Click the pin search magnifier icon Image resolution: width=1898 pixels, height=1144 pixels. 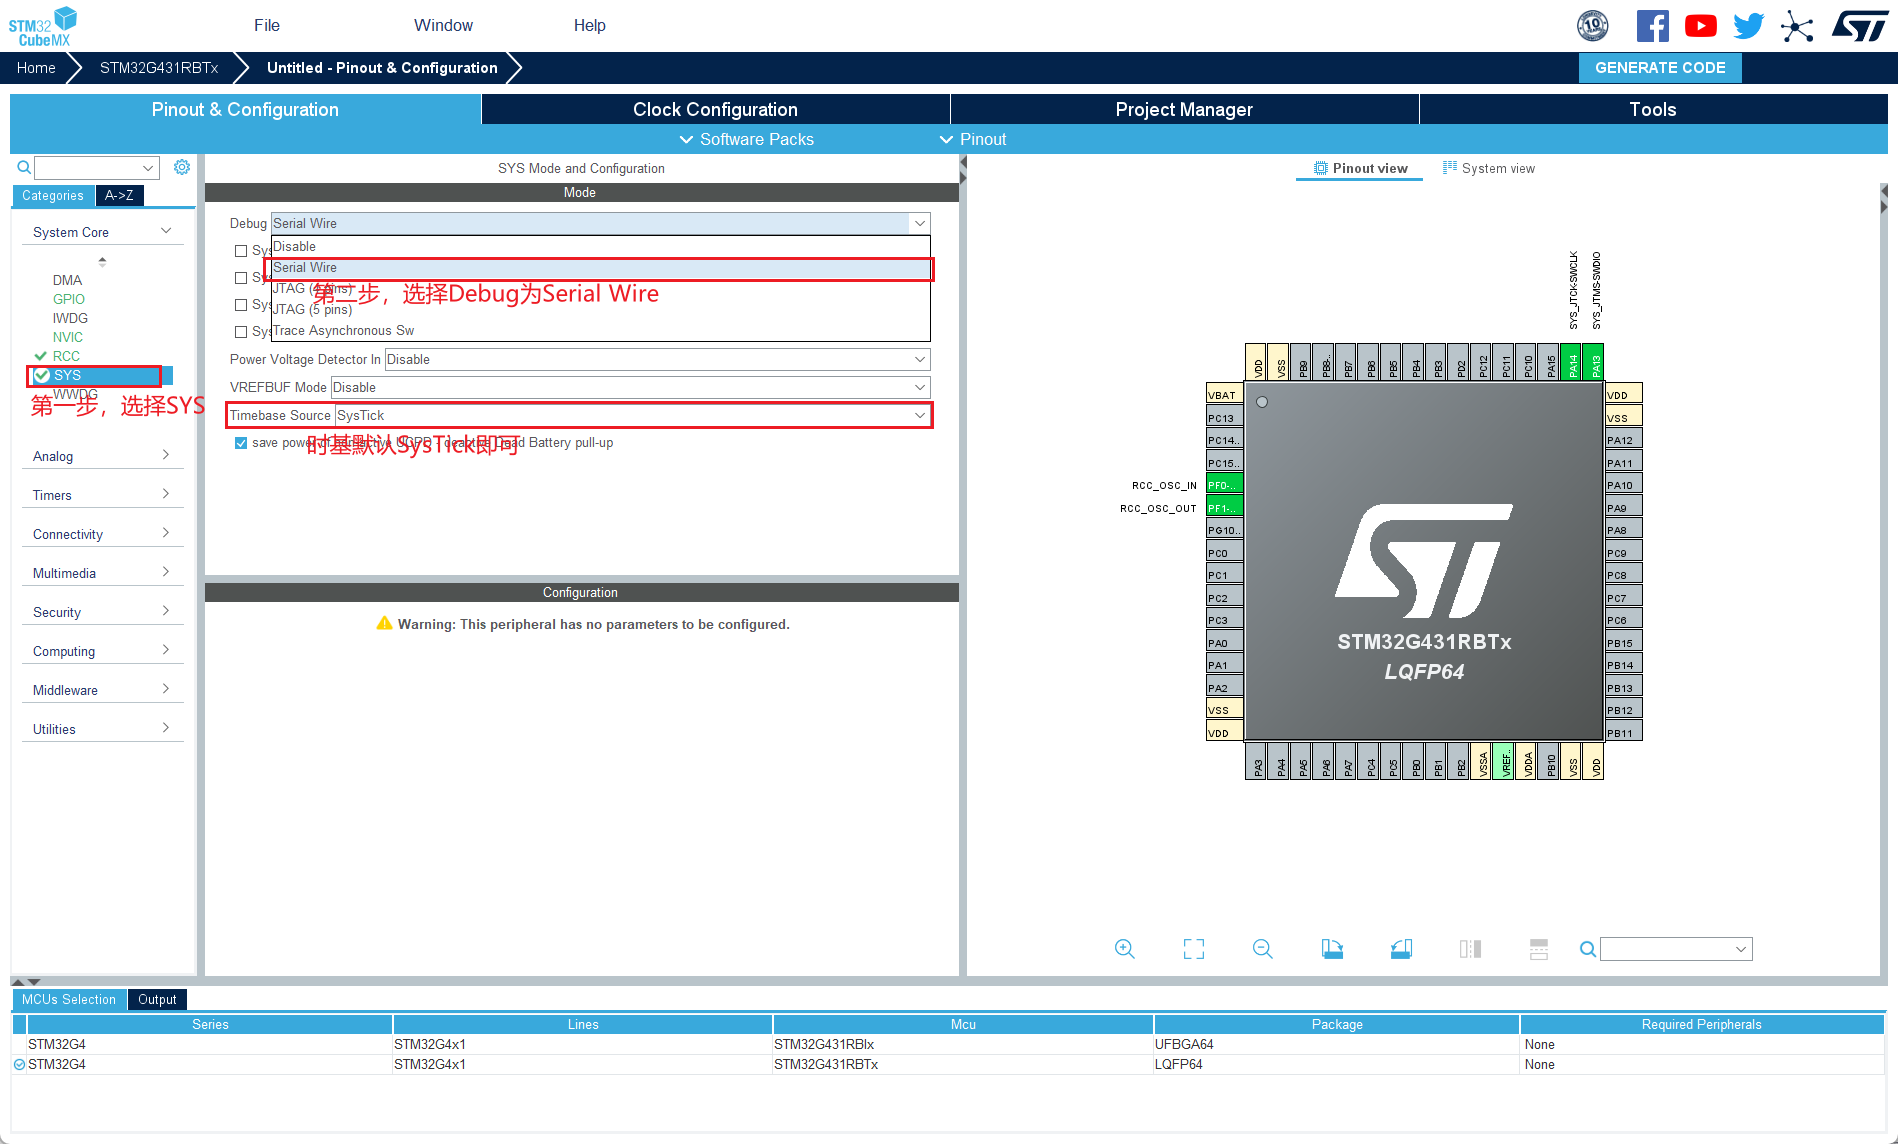(1587, 949)
